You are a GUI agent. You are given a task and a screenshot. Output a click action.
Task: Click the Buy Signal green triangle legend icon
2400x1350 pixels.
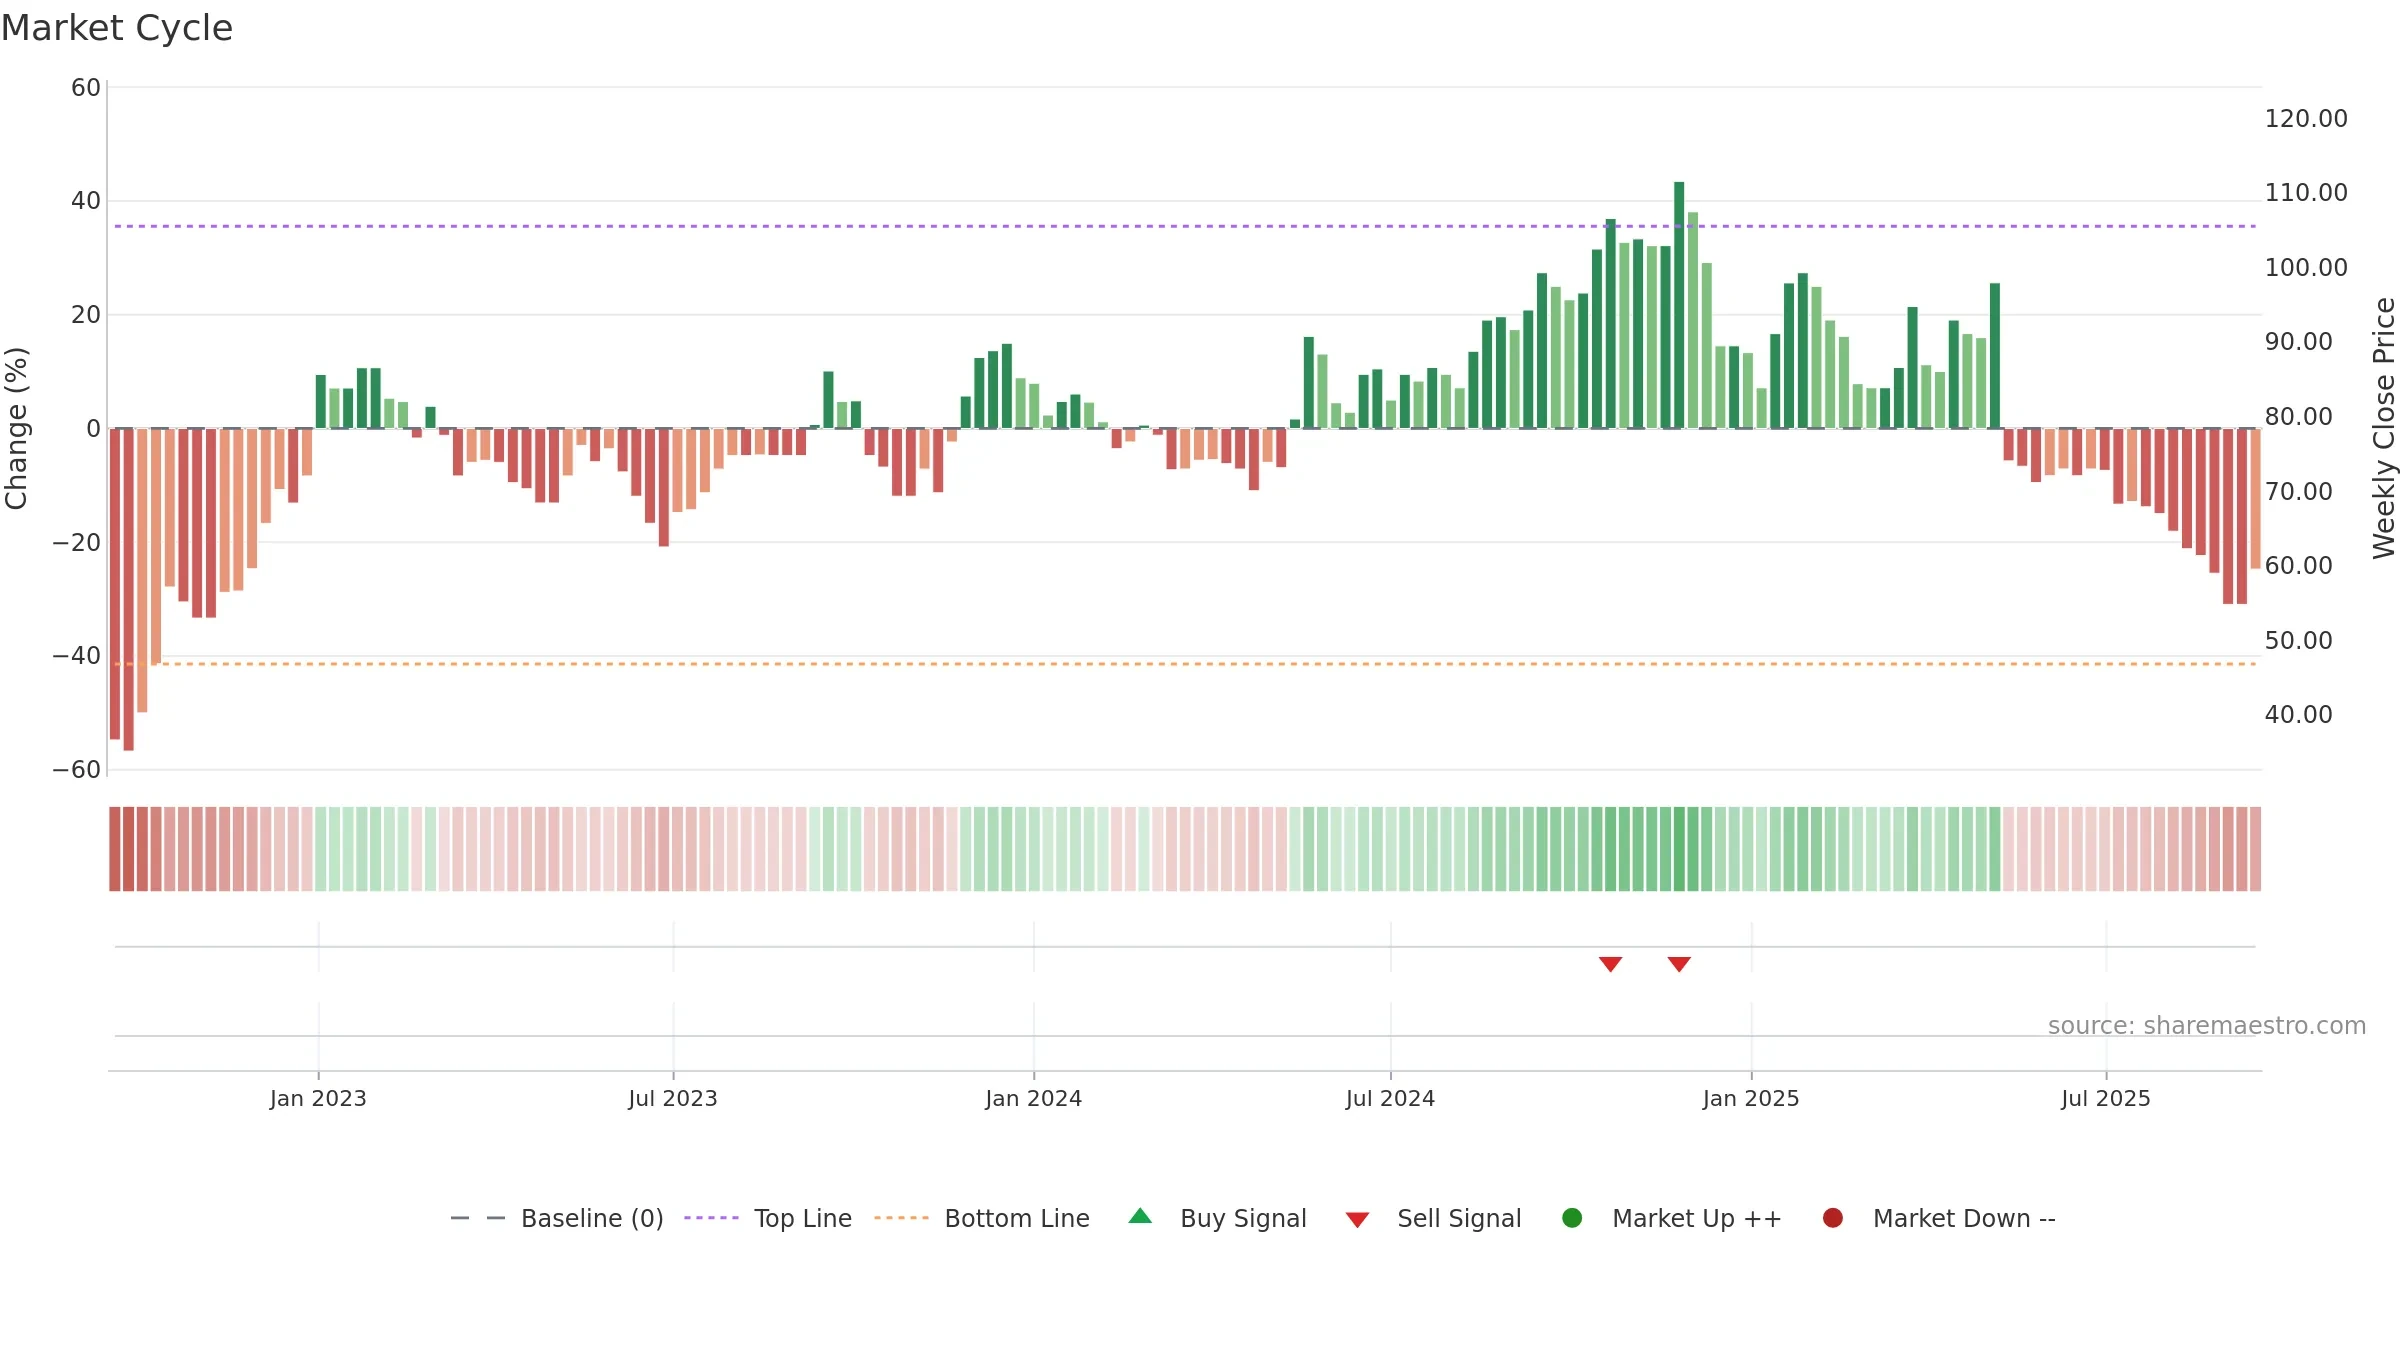(x=1140, y=1217)
